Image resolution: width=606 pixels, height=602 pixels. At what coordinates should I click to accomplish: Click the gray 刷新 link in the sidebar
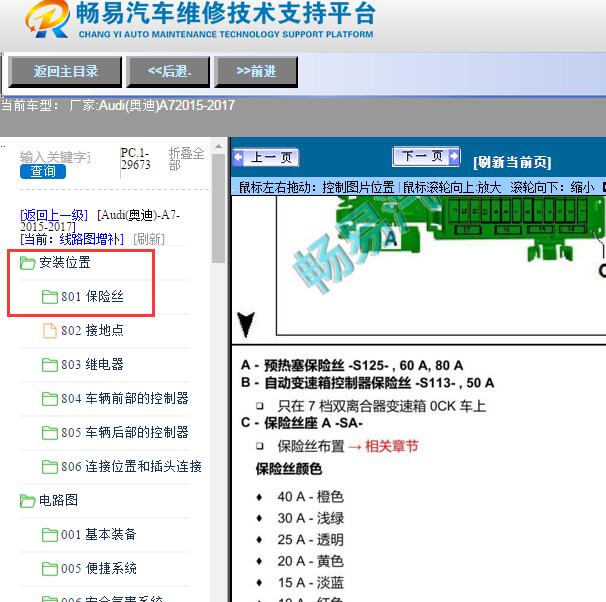pos(149,239)
